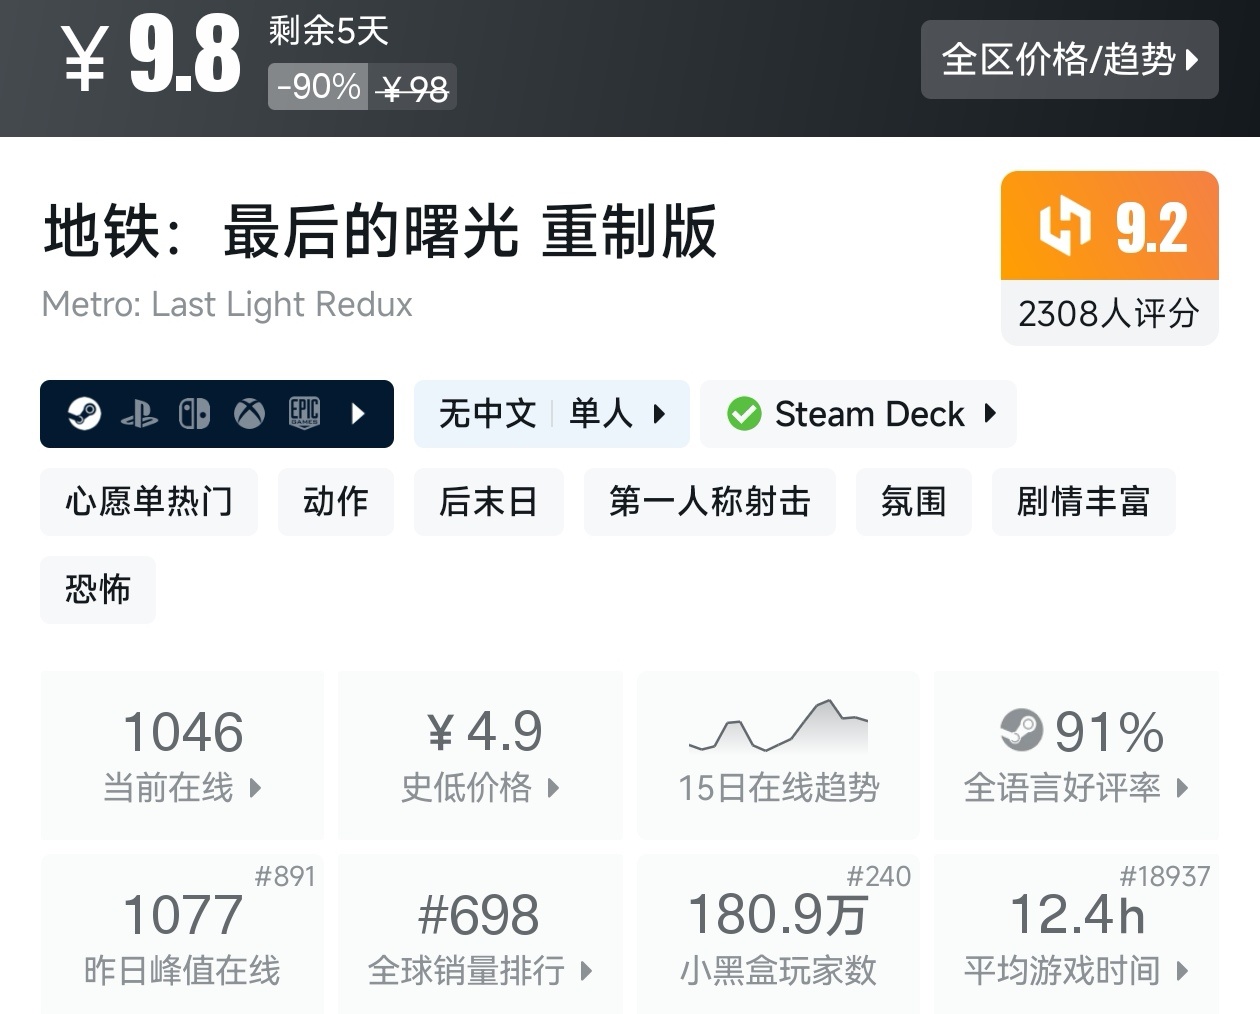Open 平均游戏时间 12.4h details
The image size is (1260, 1014).
pos(1076,934)
